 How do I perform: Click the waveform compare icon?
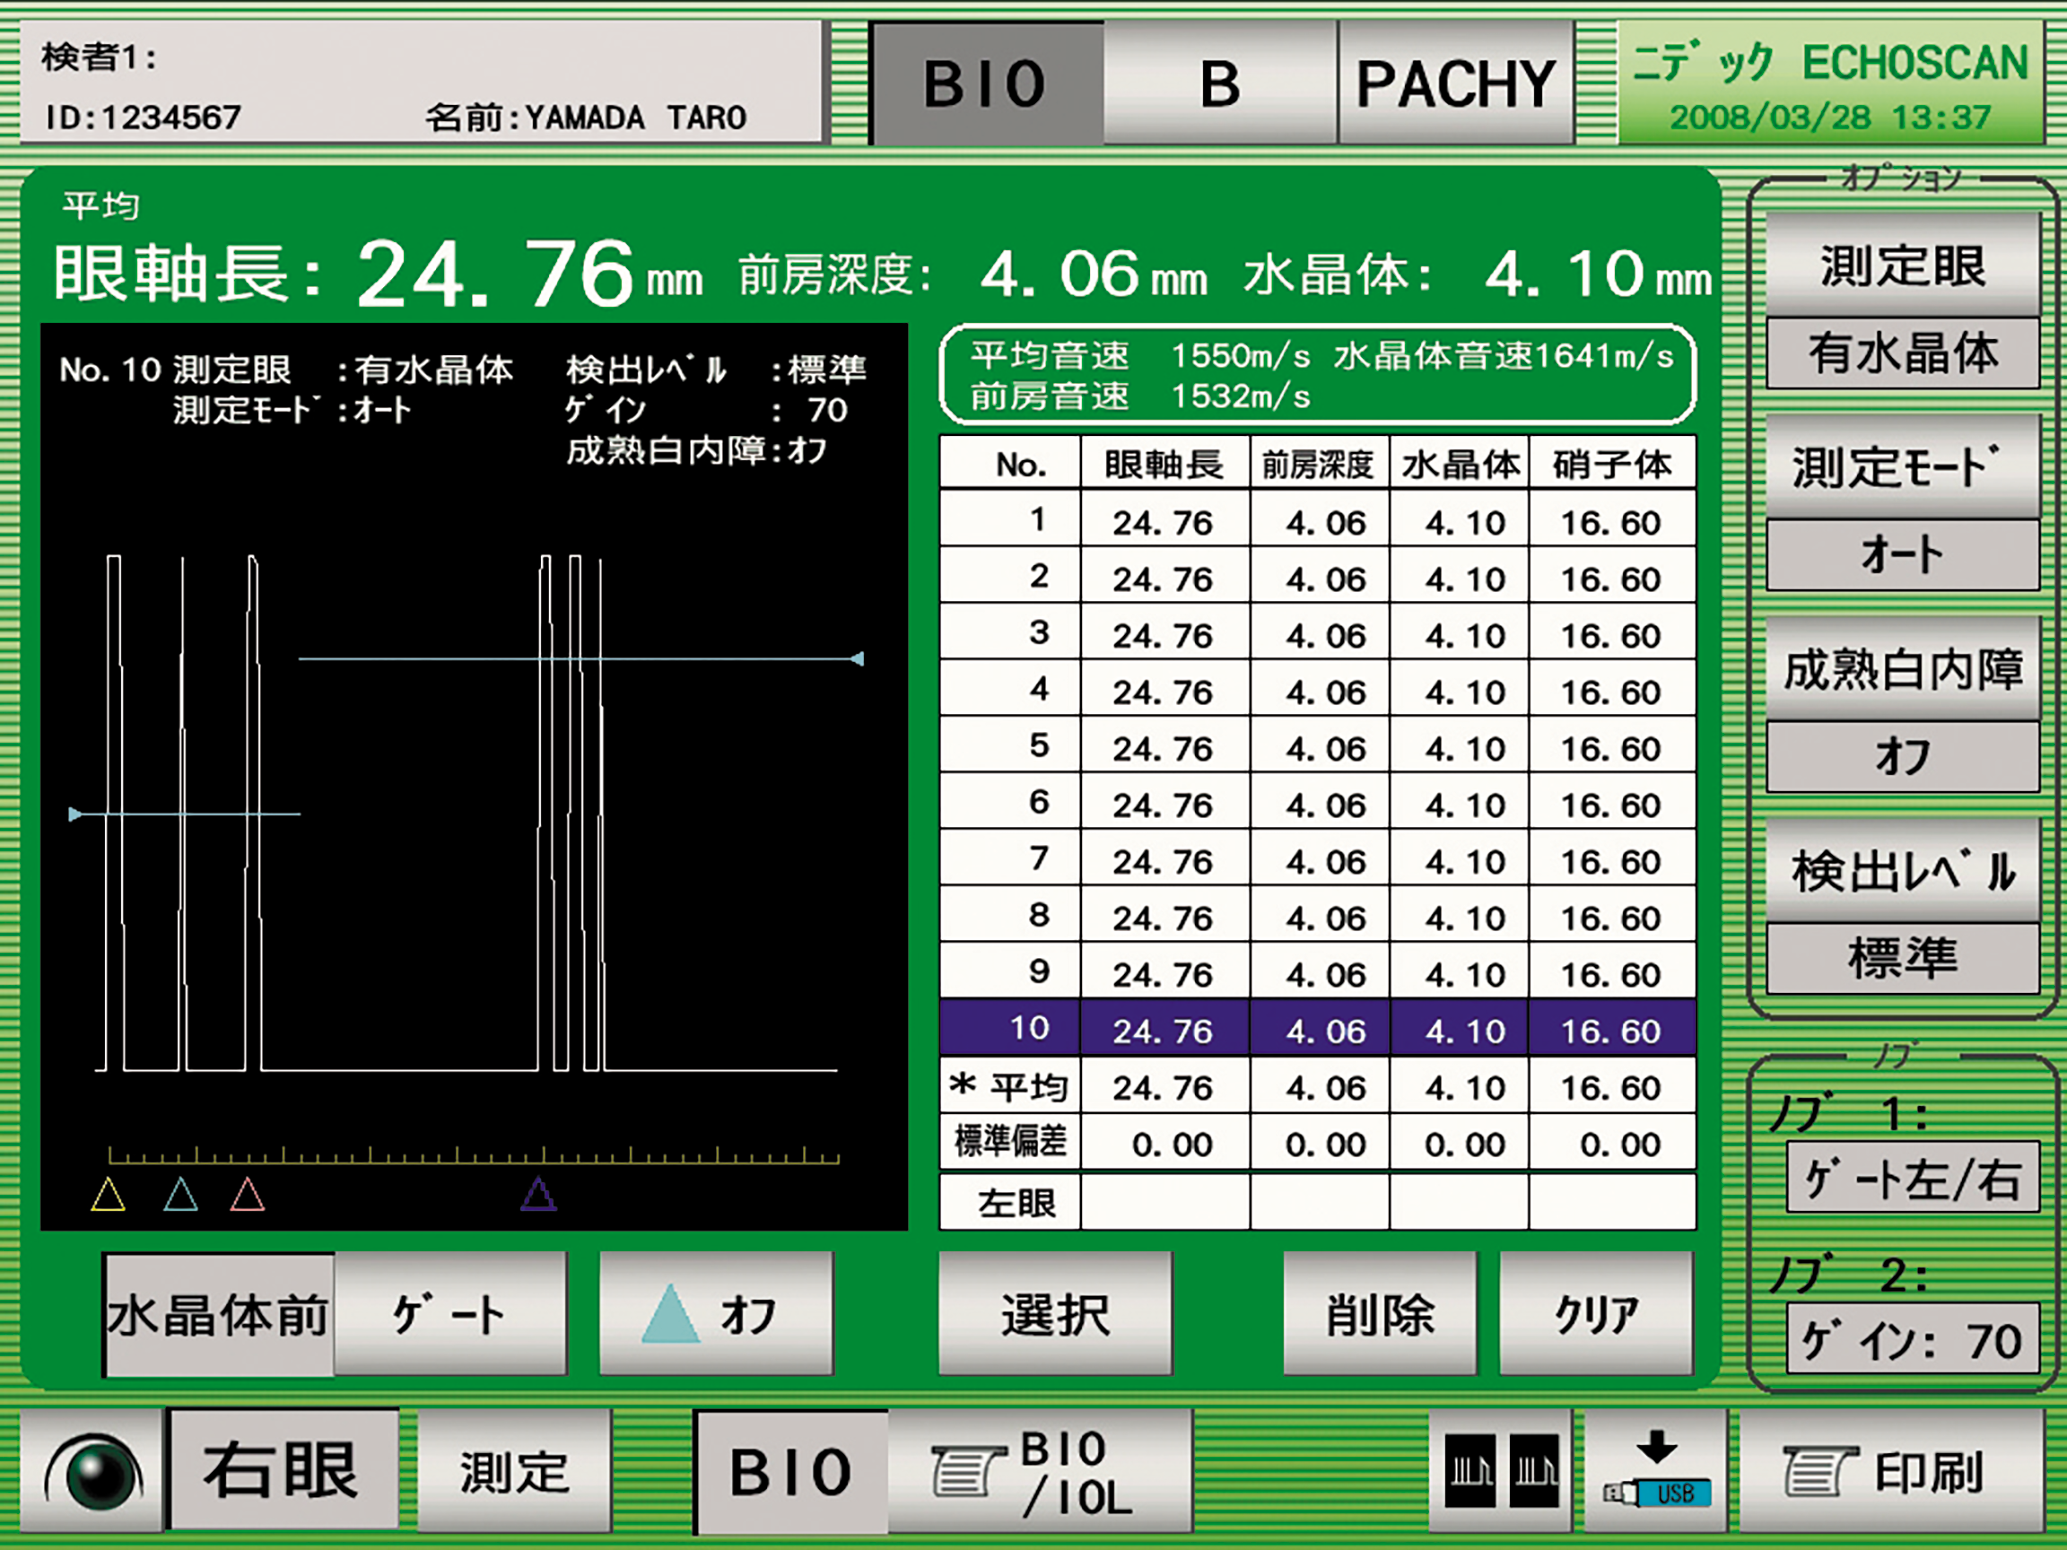click(1501, 1471)
